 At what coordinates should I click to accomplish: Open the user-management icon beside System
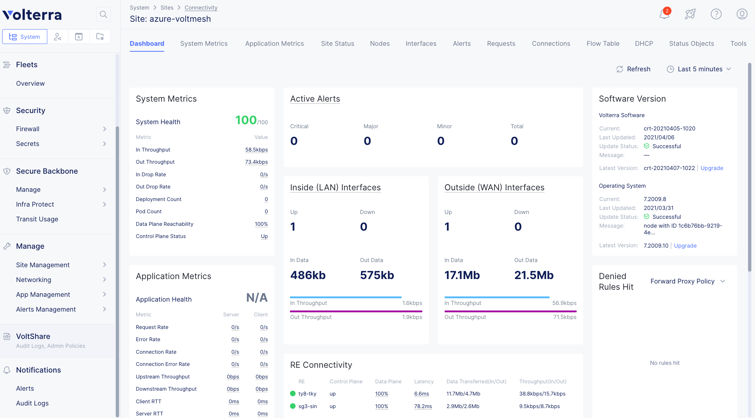[x=58, y=37]
